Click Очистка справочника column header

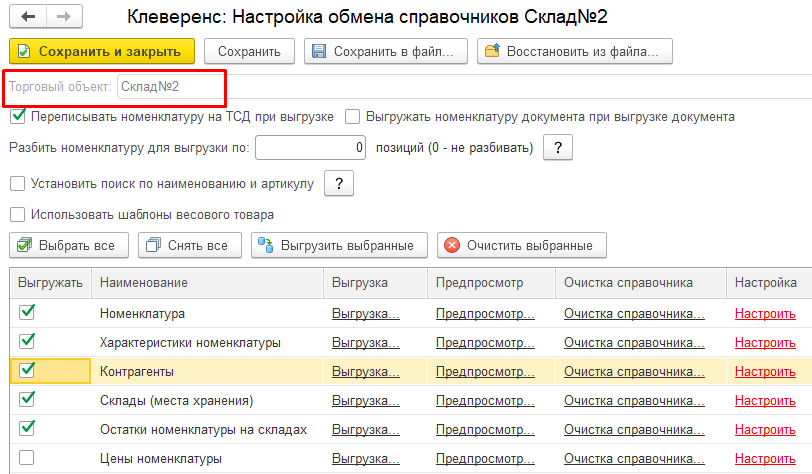pyautogui.click(x=641, y=283)
